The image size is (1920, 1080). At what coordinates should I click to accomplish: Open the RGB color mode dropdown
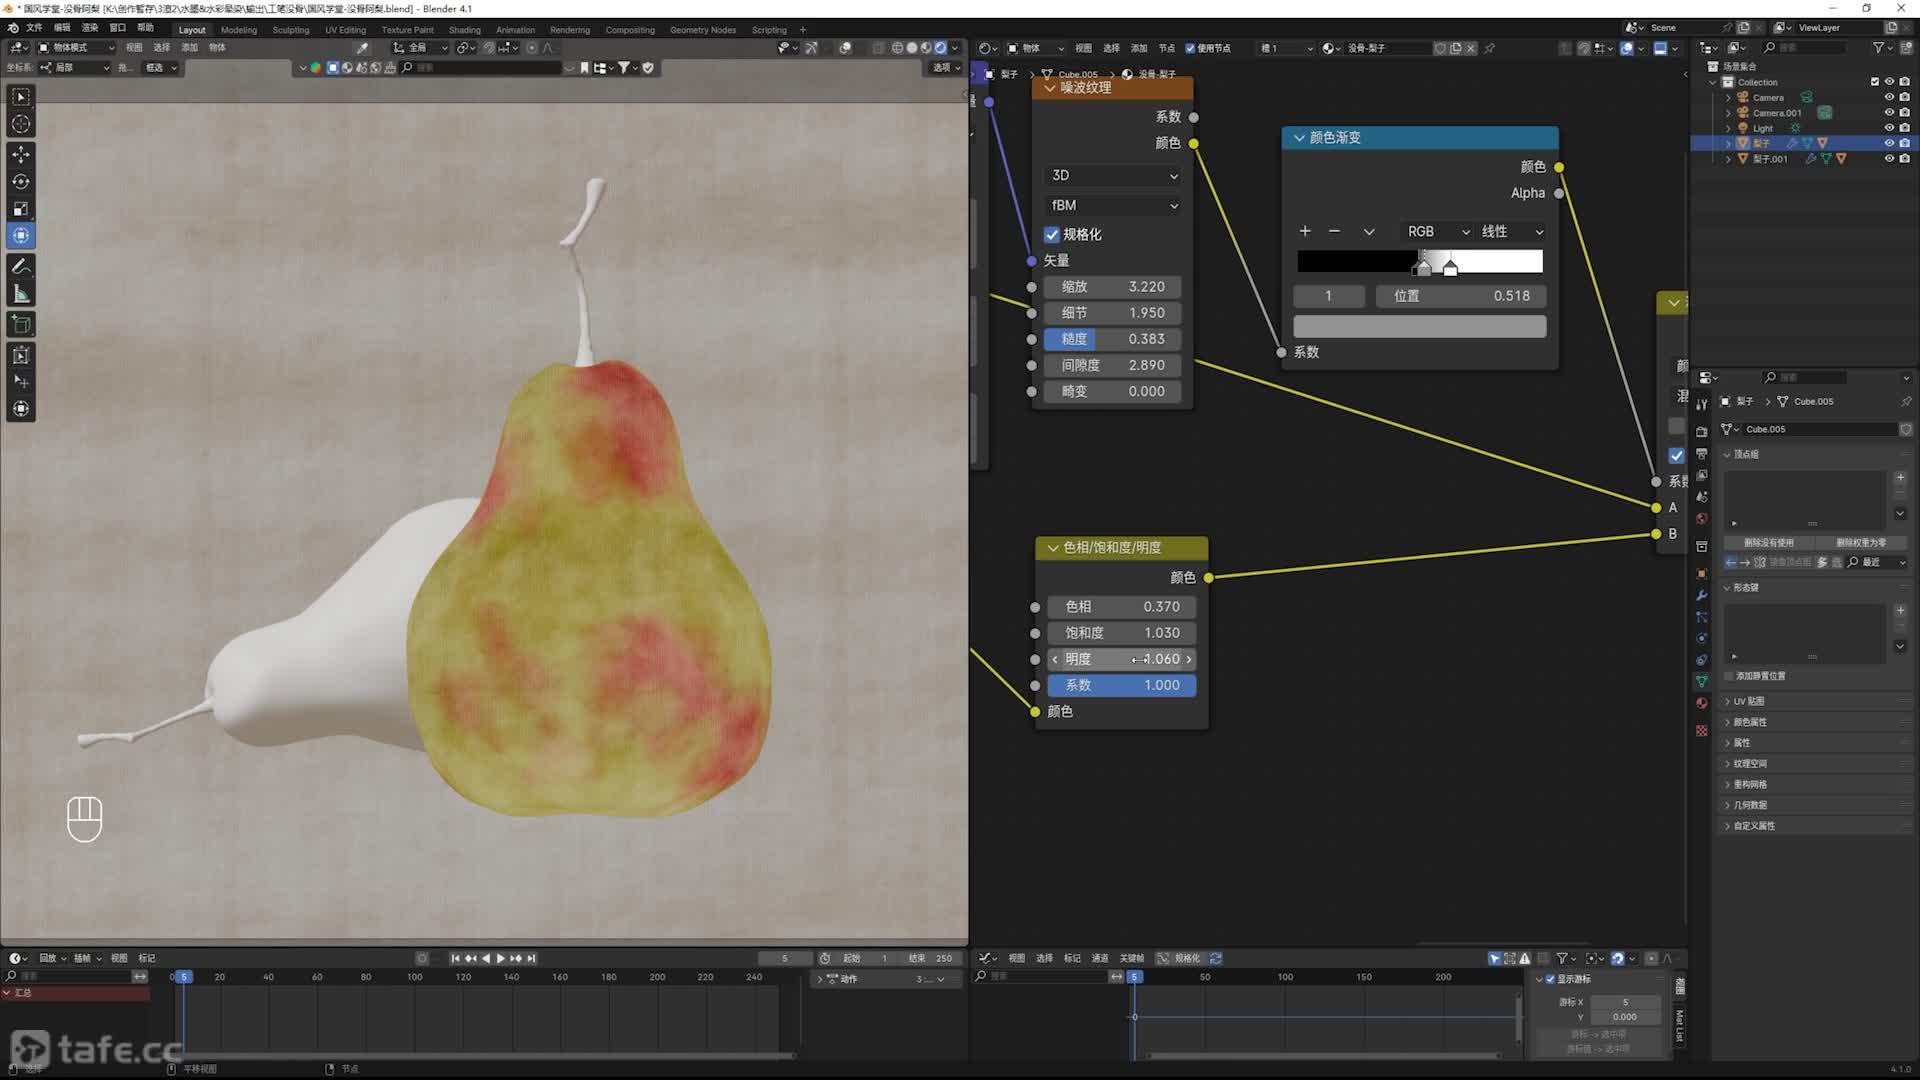coord(1436,231)
